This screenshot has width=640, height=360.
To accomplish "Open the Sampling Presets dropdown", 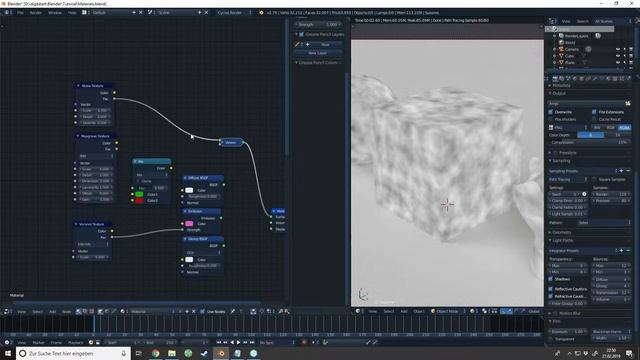I will click(582, 171).
